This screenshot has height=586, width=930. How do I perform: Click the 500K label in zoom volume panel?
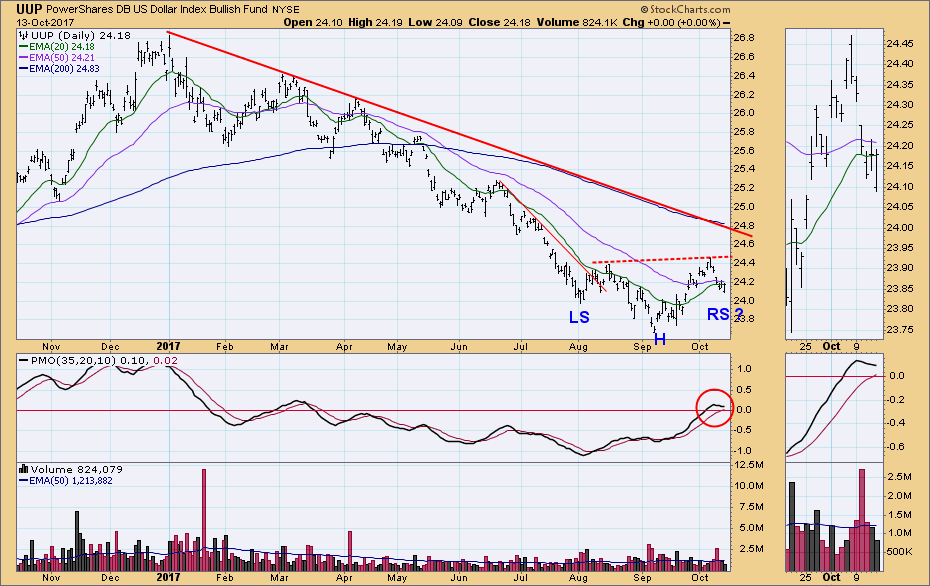[x=899, y=552]
